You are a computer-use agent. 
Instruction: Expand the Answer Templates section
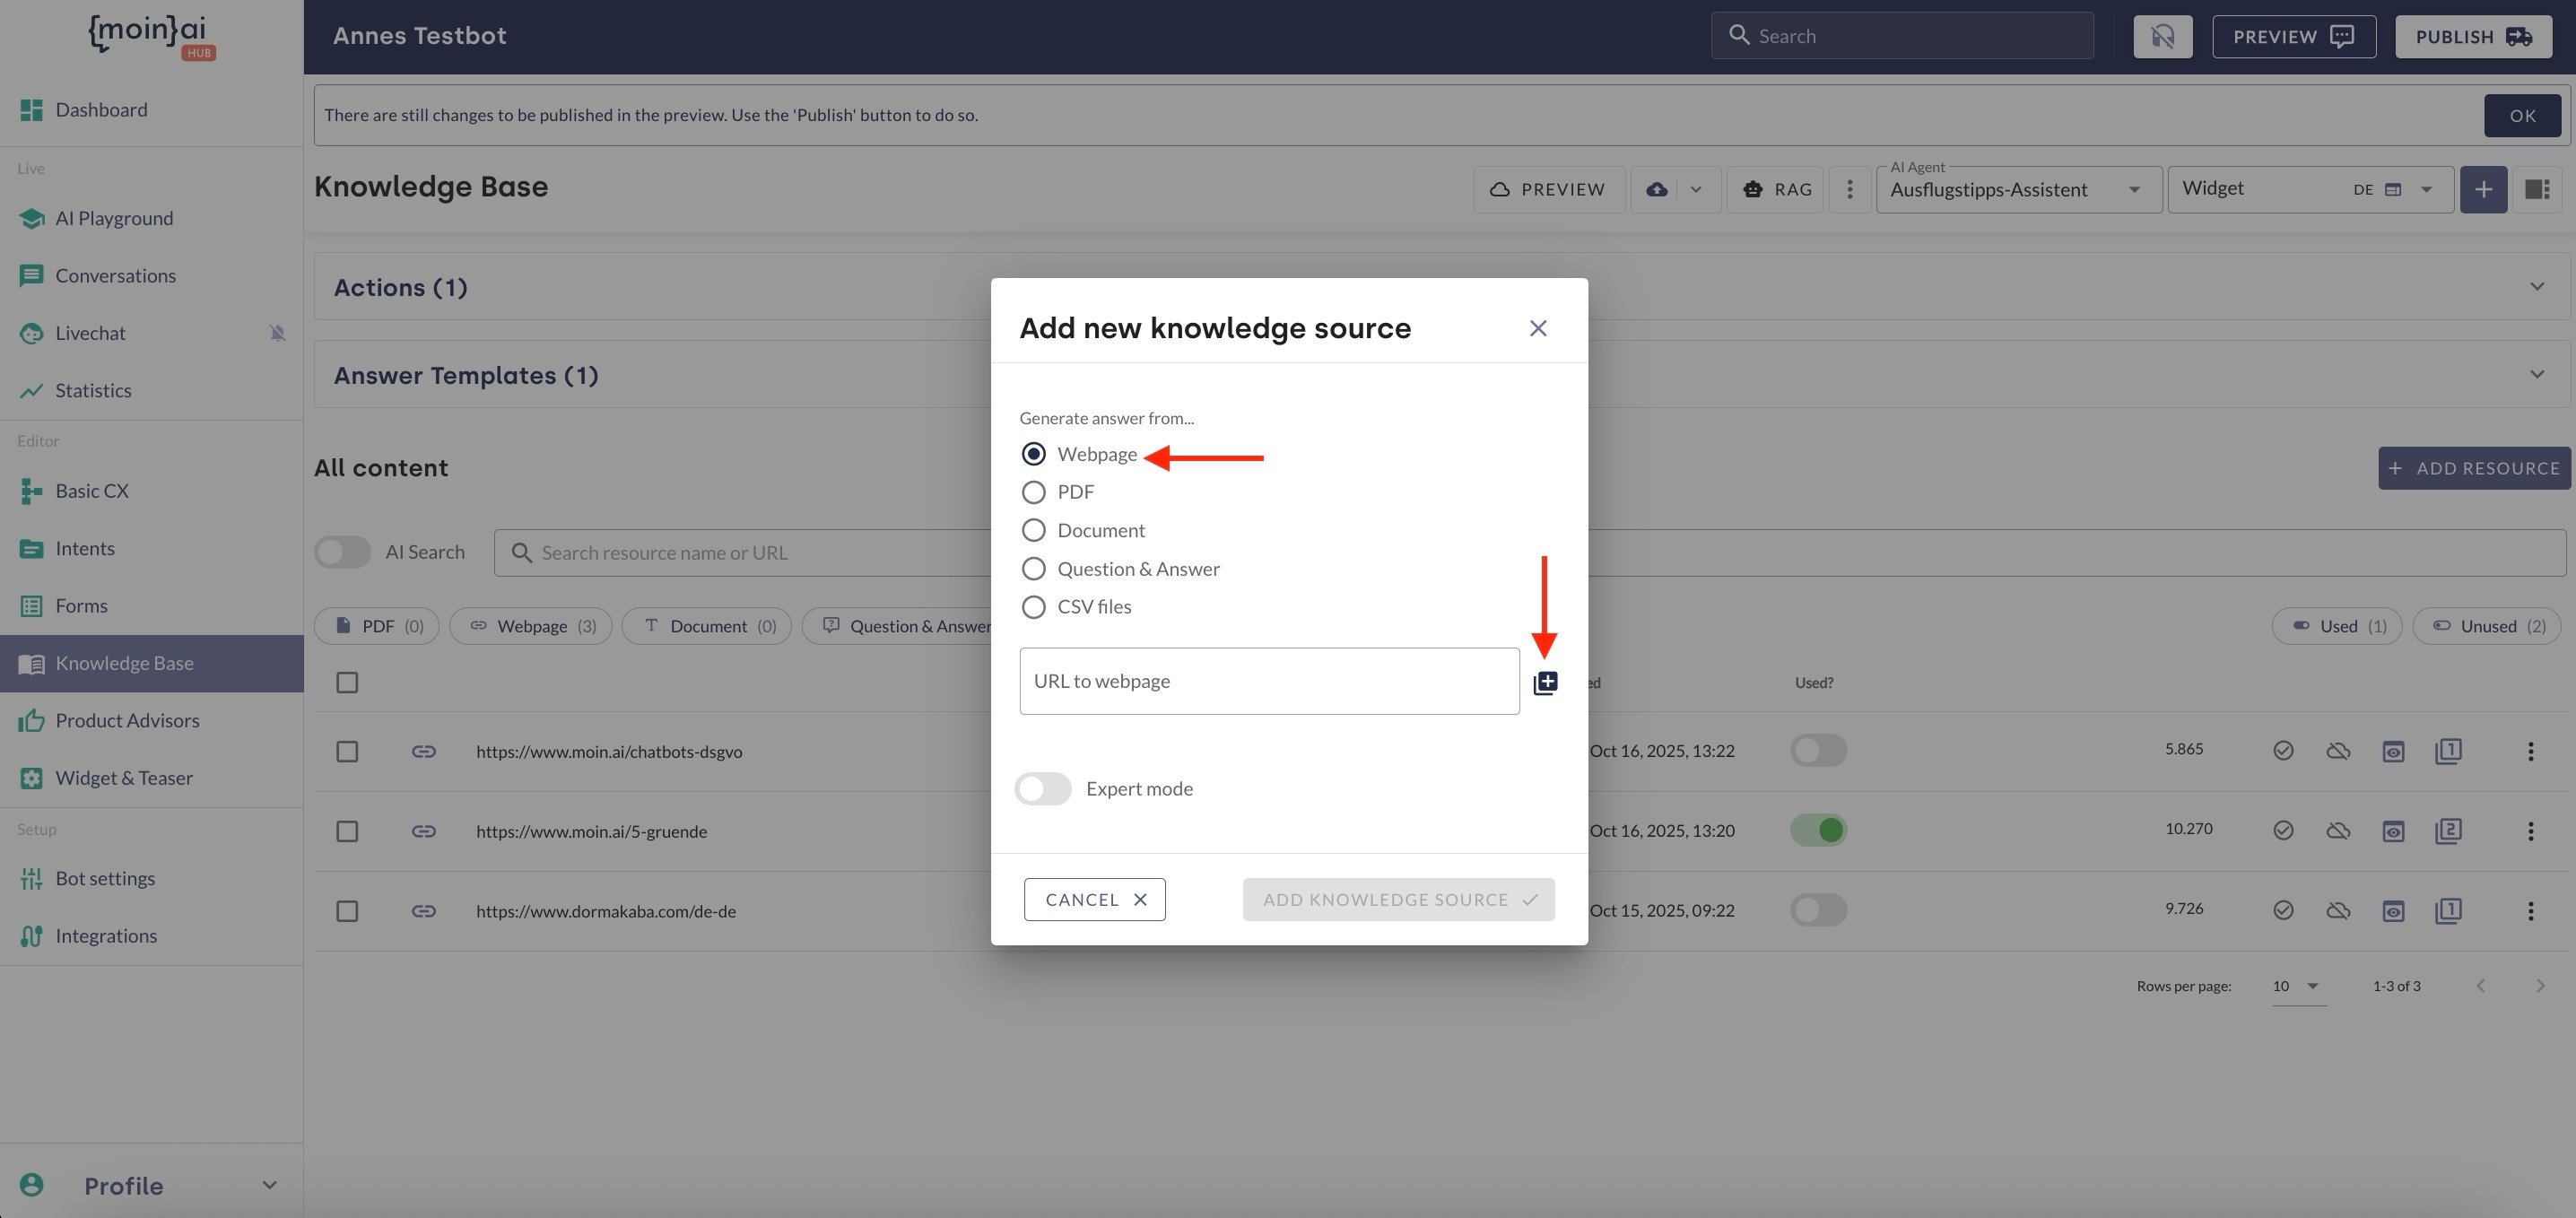2536,375
